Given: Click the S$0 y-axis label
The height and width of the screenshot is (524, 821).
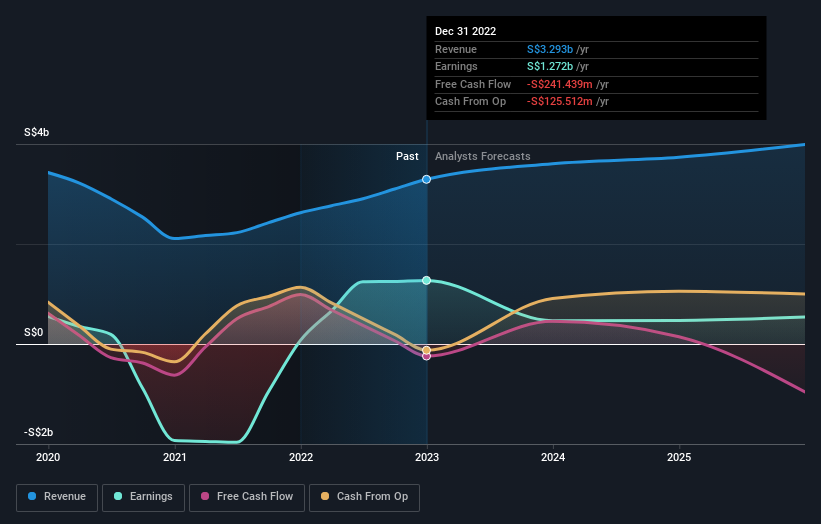Looking at the screenshot, I should [34, 332].
